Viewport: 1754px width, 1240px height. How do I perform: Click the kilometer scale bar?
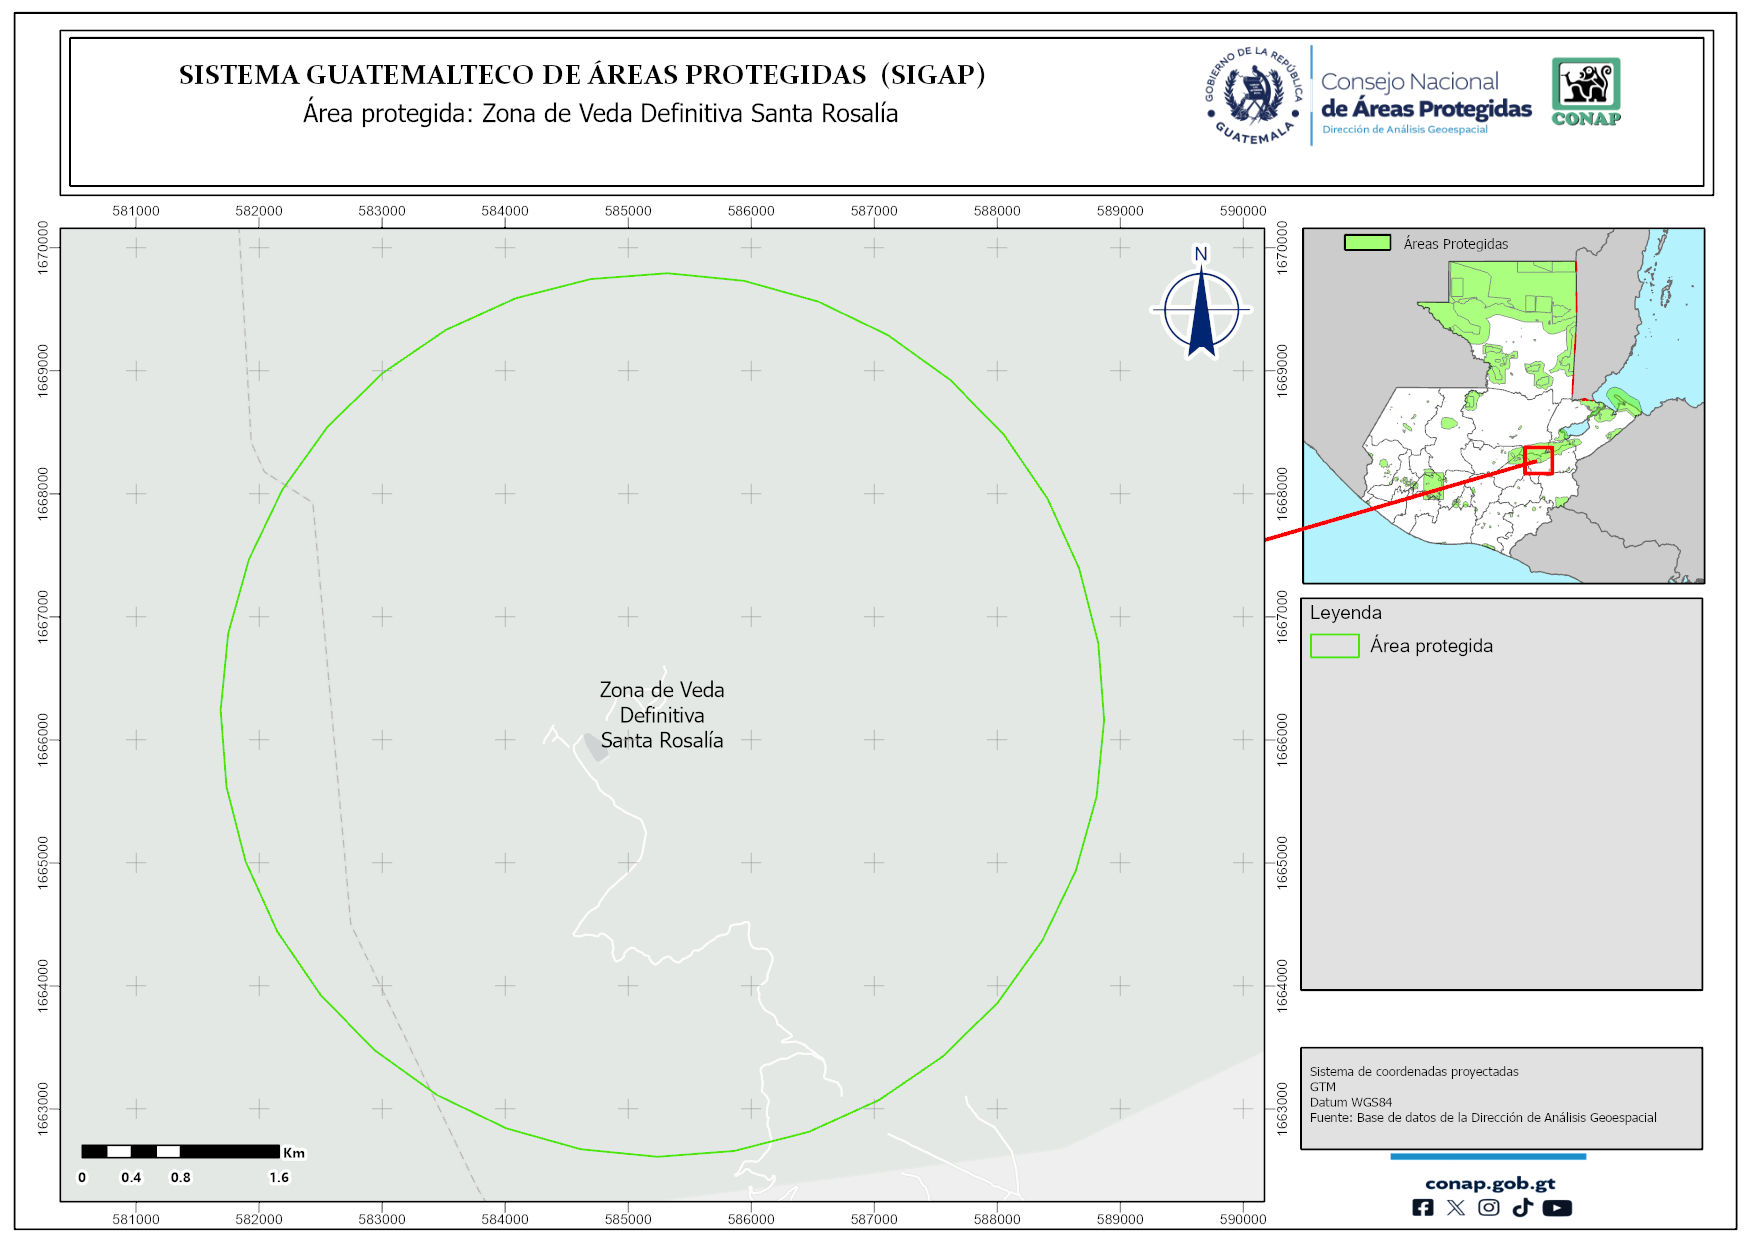(x=180, y=1152)
